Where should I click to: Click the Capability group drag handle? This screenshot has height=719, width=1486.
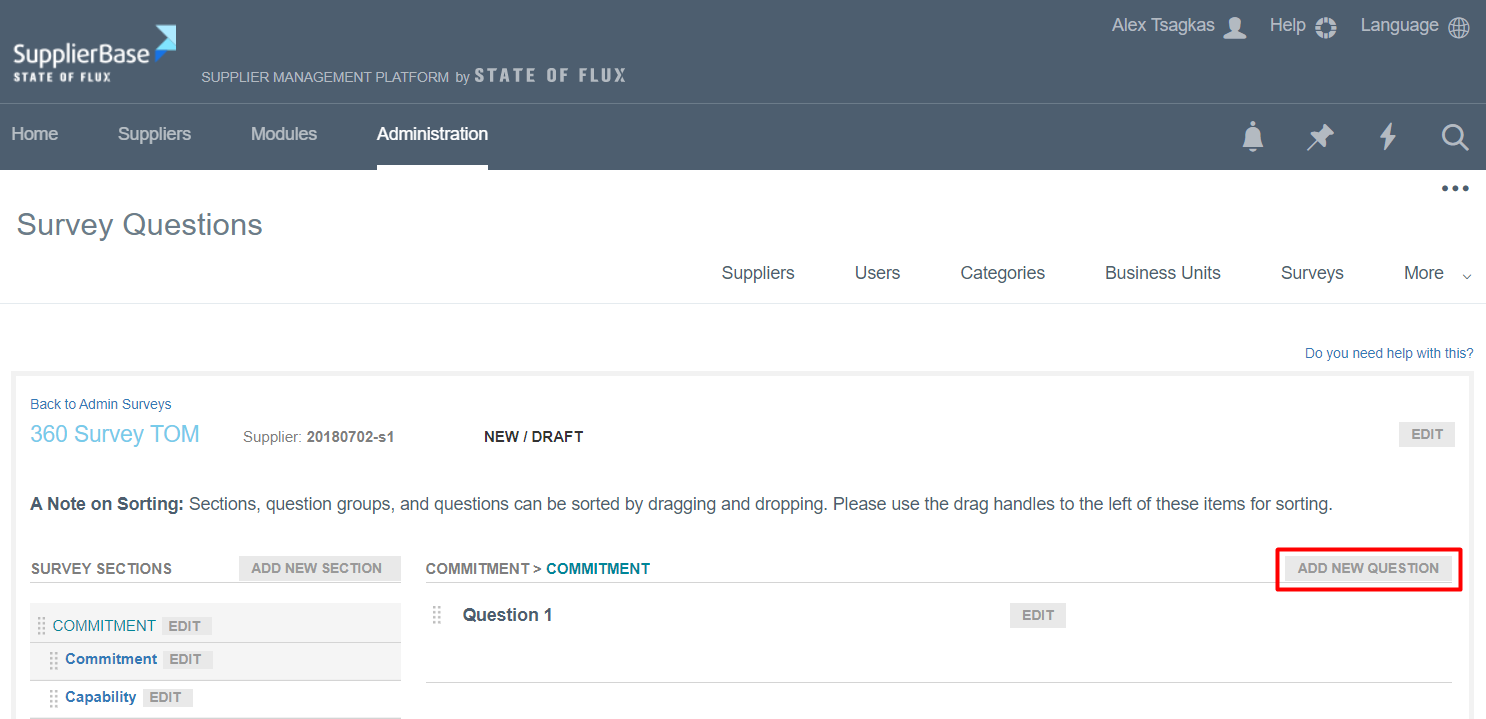click(x=54, y=698)
